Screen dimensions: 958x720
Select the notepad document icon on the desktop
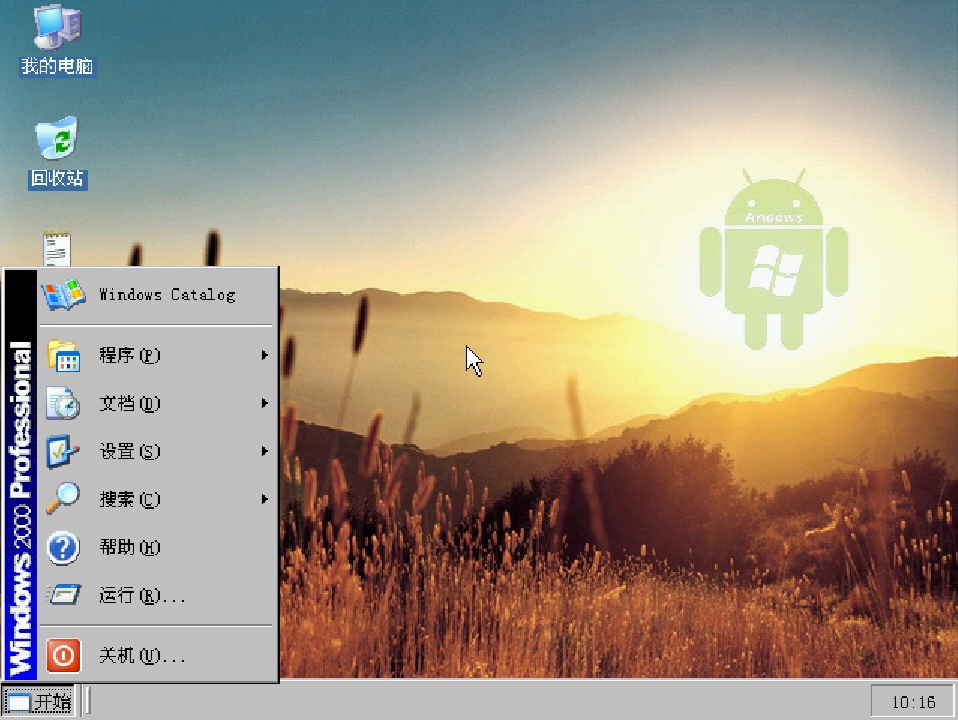tap(57, 249)
